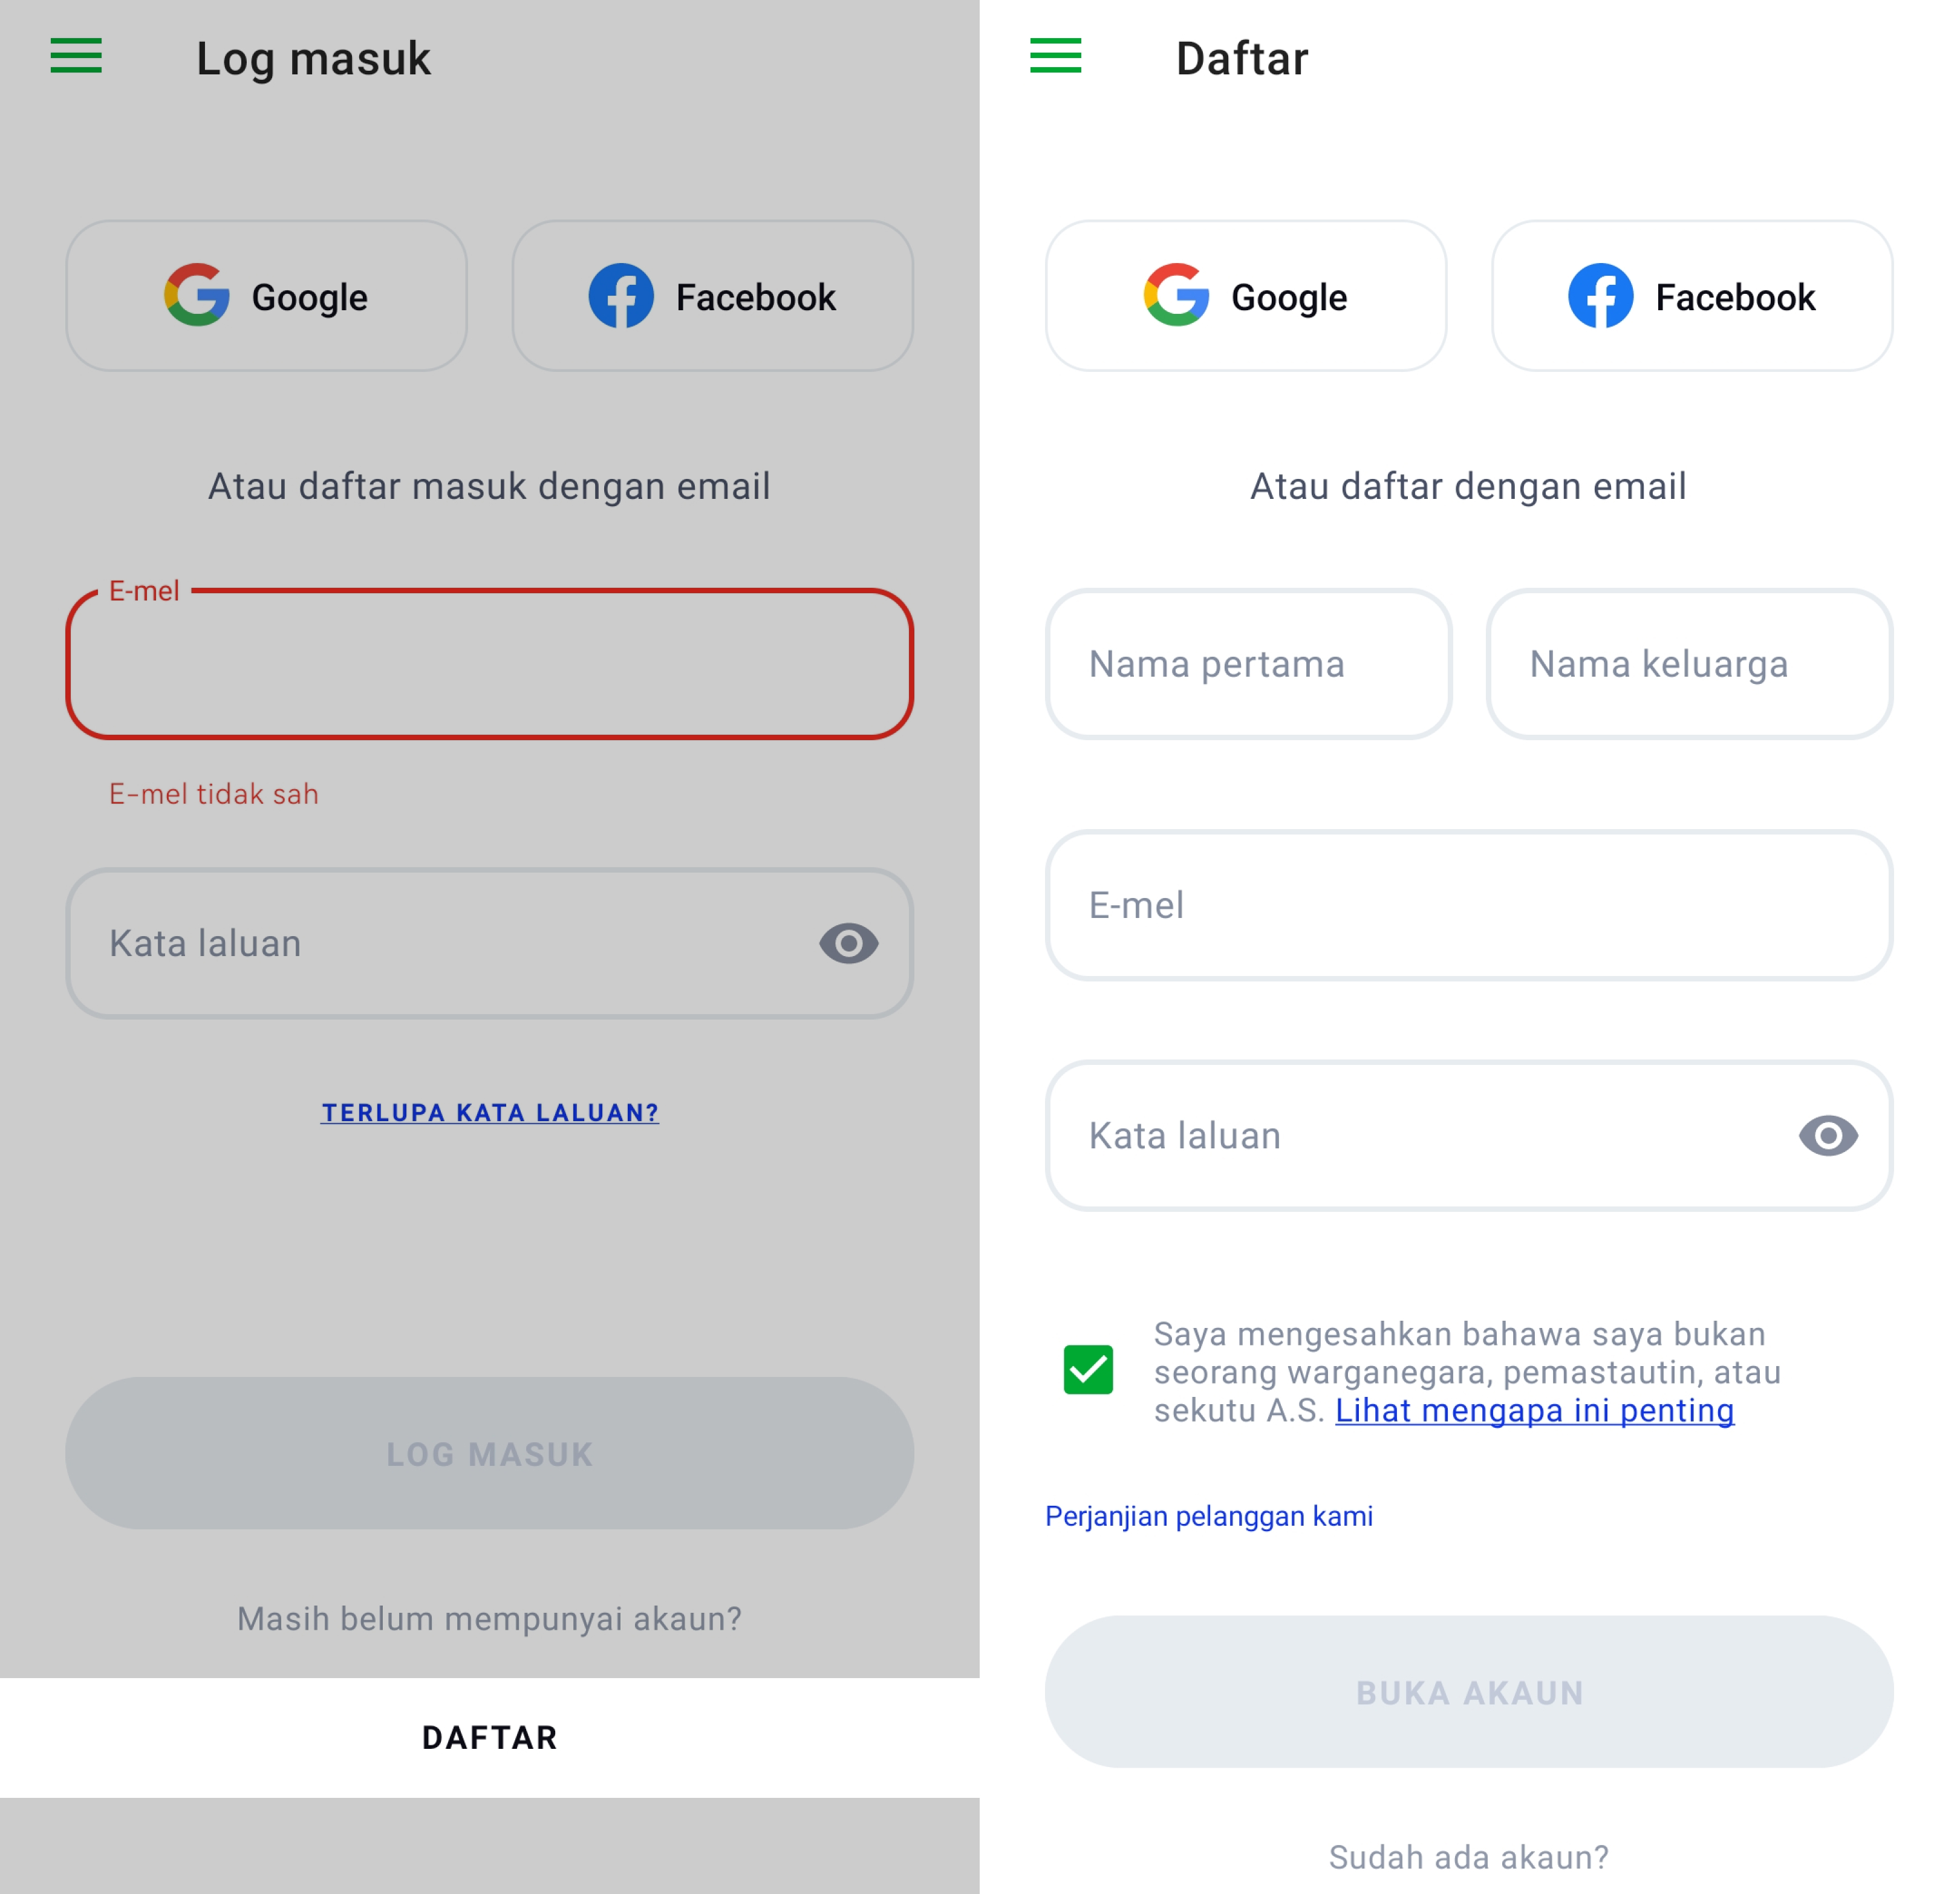Sign in with Google on Log masuk
1960x1894 pixels.
(267, 296)
